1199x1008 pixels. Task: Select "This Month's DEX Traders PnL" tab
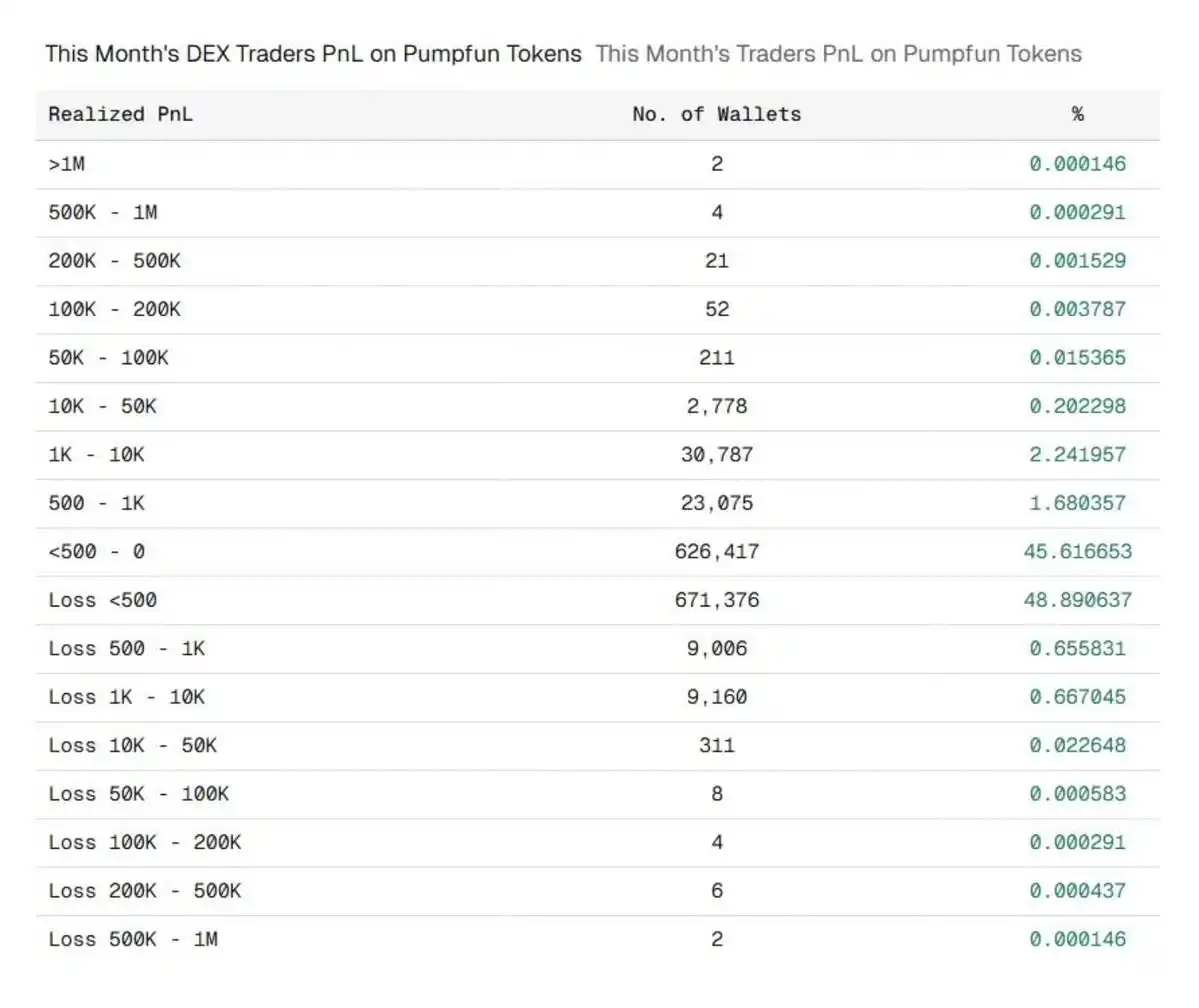[313, 54]
